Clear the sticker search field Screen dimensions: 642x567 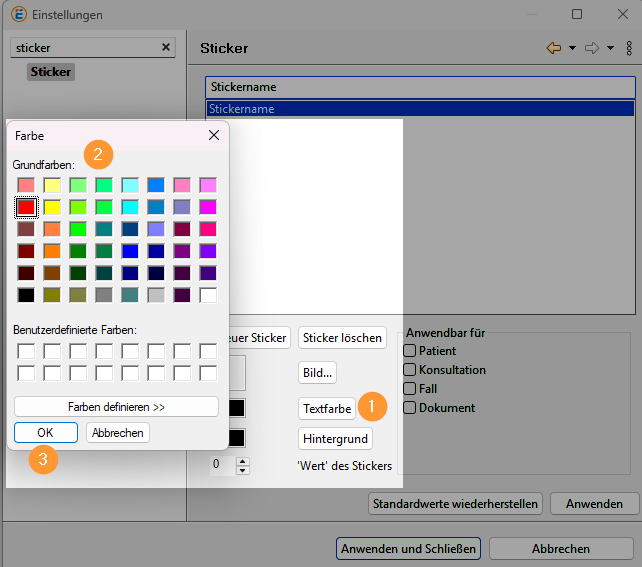pyautogui.click(x=166, y=47)
